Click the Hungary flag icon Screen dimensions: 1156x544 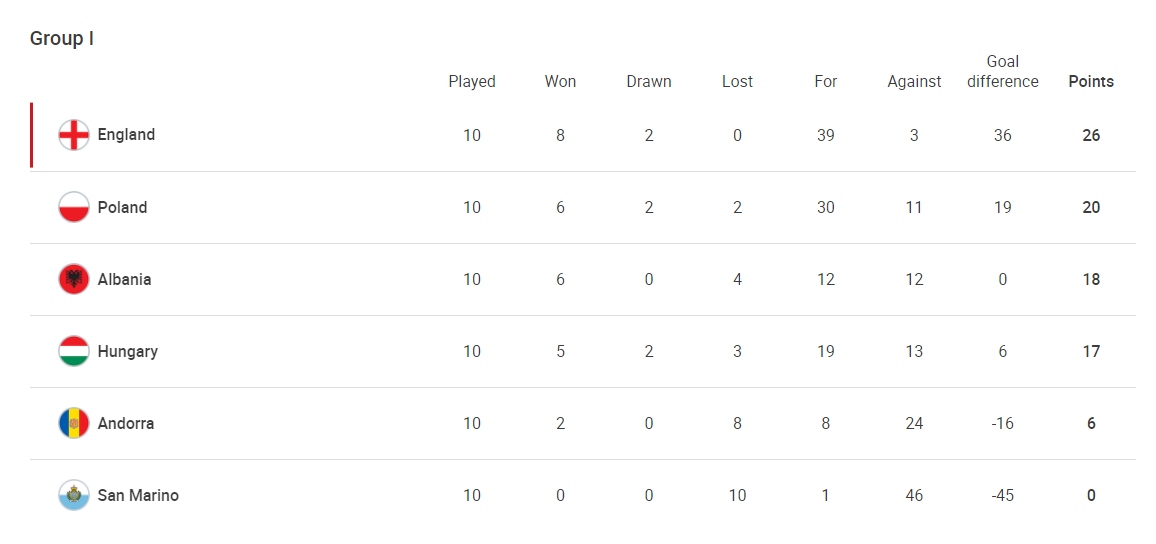pyautogui.click(x=74, y=351)
